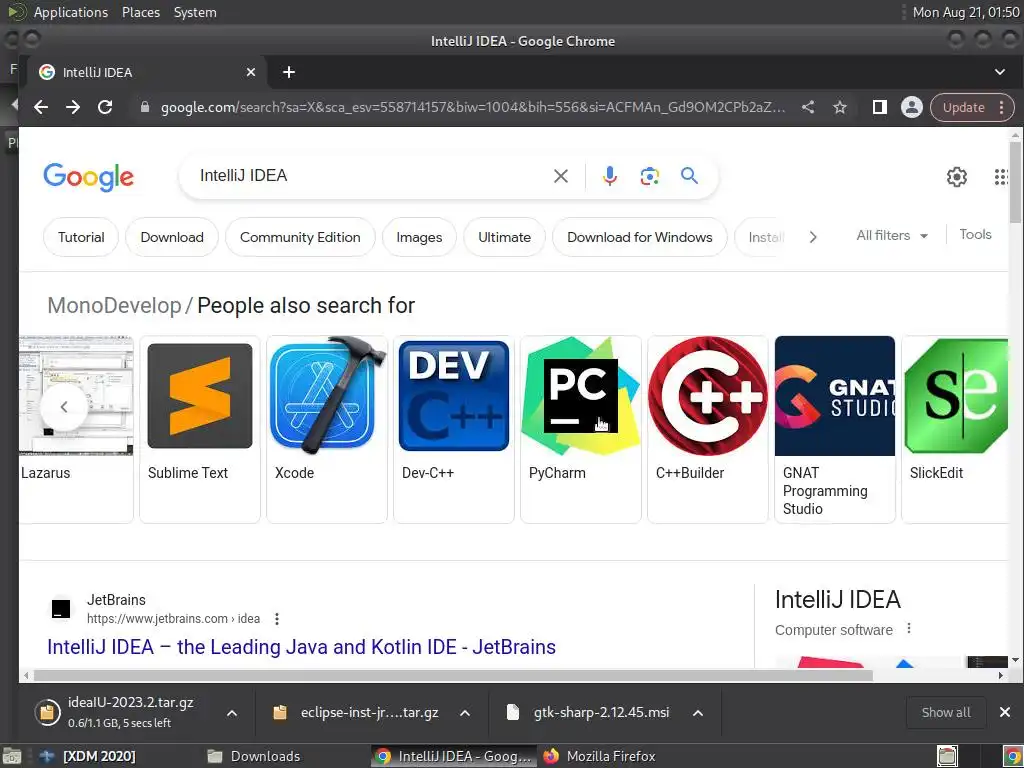Open JetBrains result options menu
1024x768 pixels.
point(277,618)
